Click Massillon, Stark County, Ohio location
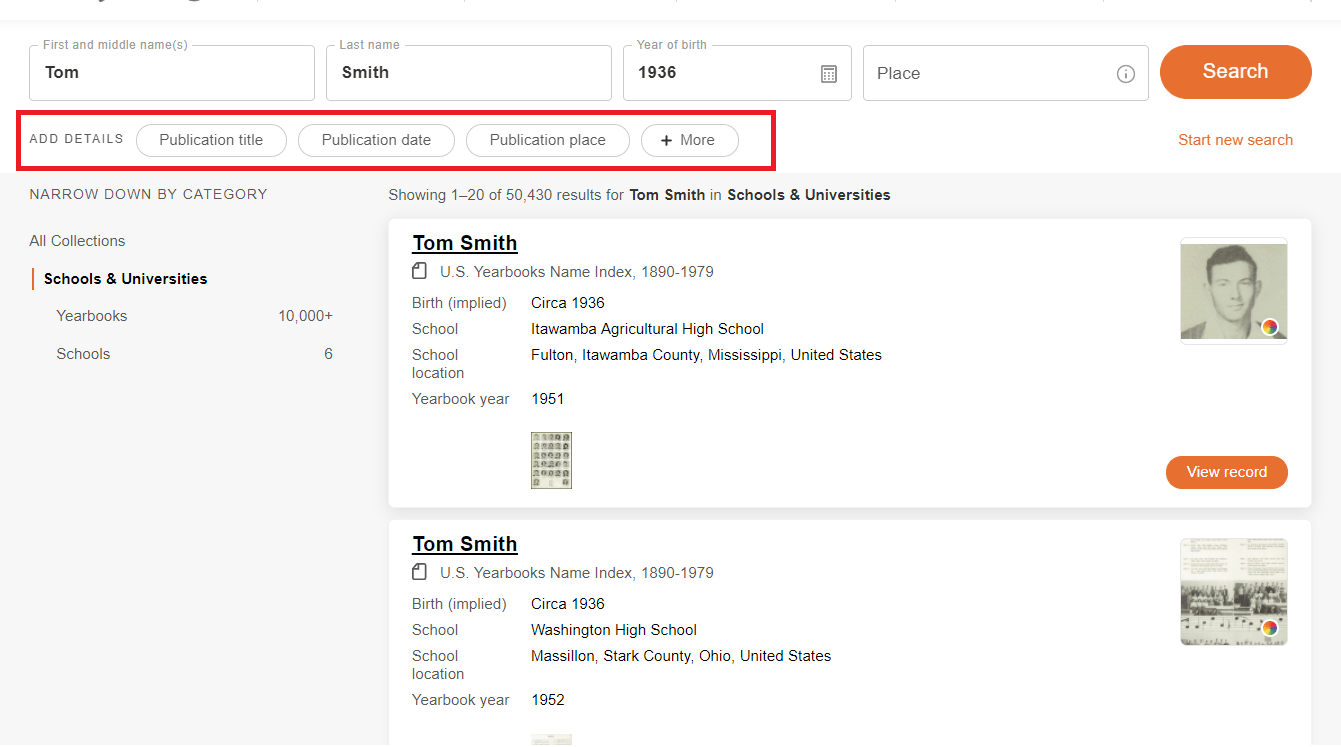Image resolution: width=1341 pixels, height=747 pixels. click(681, 656)
